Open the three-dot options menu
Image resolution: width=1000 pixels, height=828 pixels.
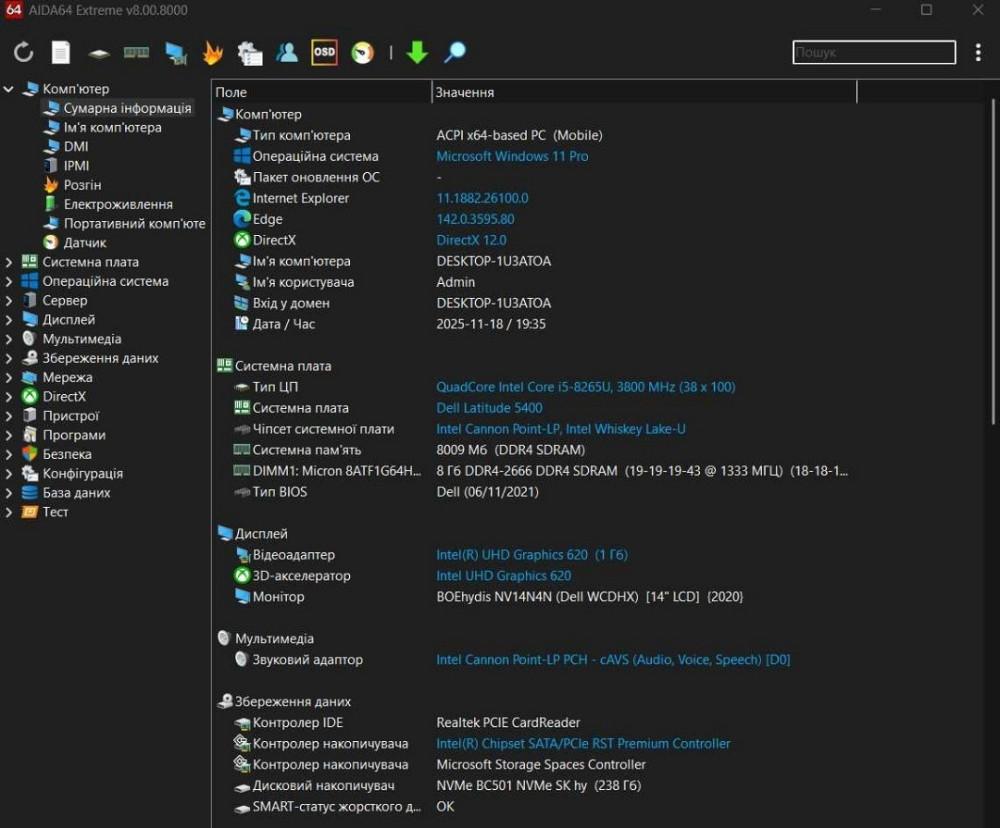978,53
